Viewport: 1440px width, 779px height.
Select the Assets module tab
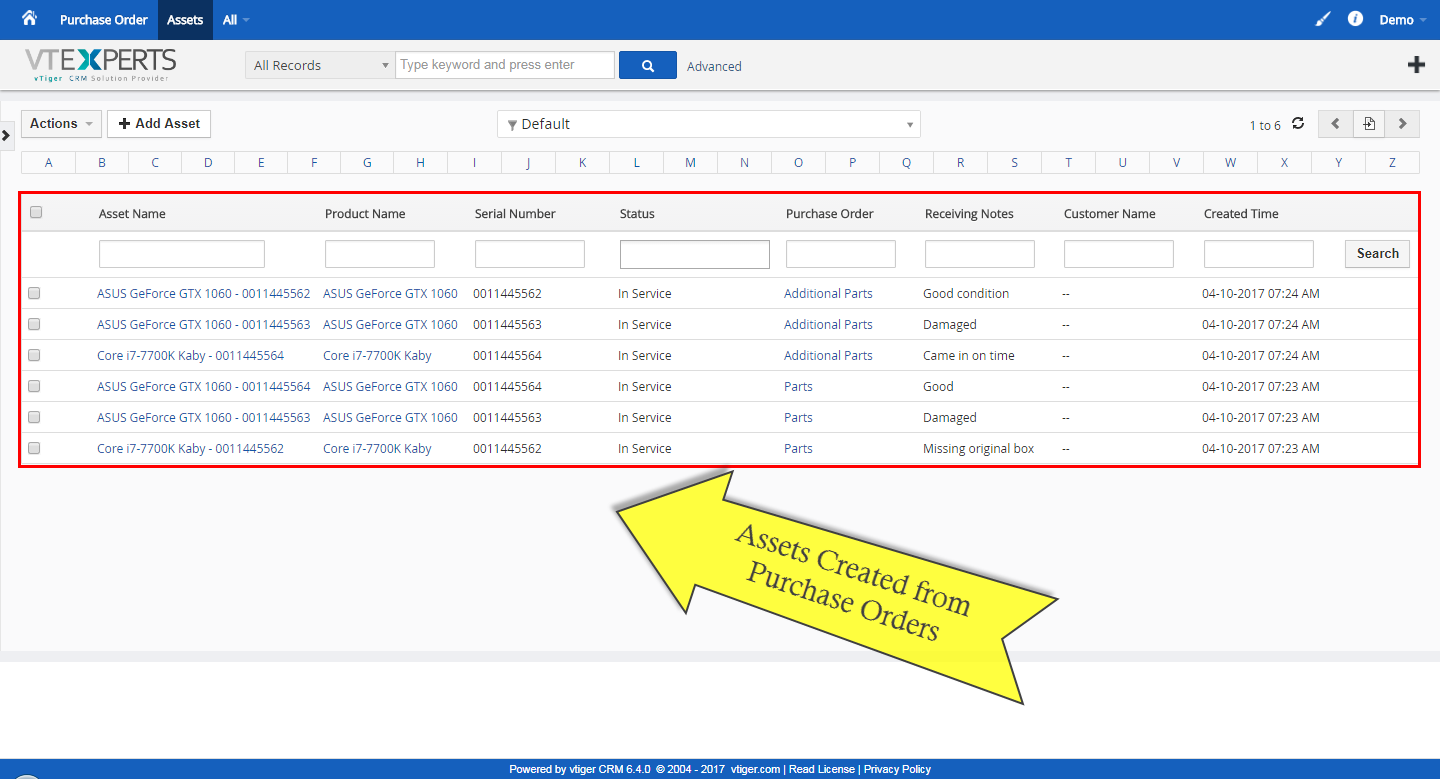coord(185,20)
